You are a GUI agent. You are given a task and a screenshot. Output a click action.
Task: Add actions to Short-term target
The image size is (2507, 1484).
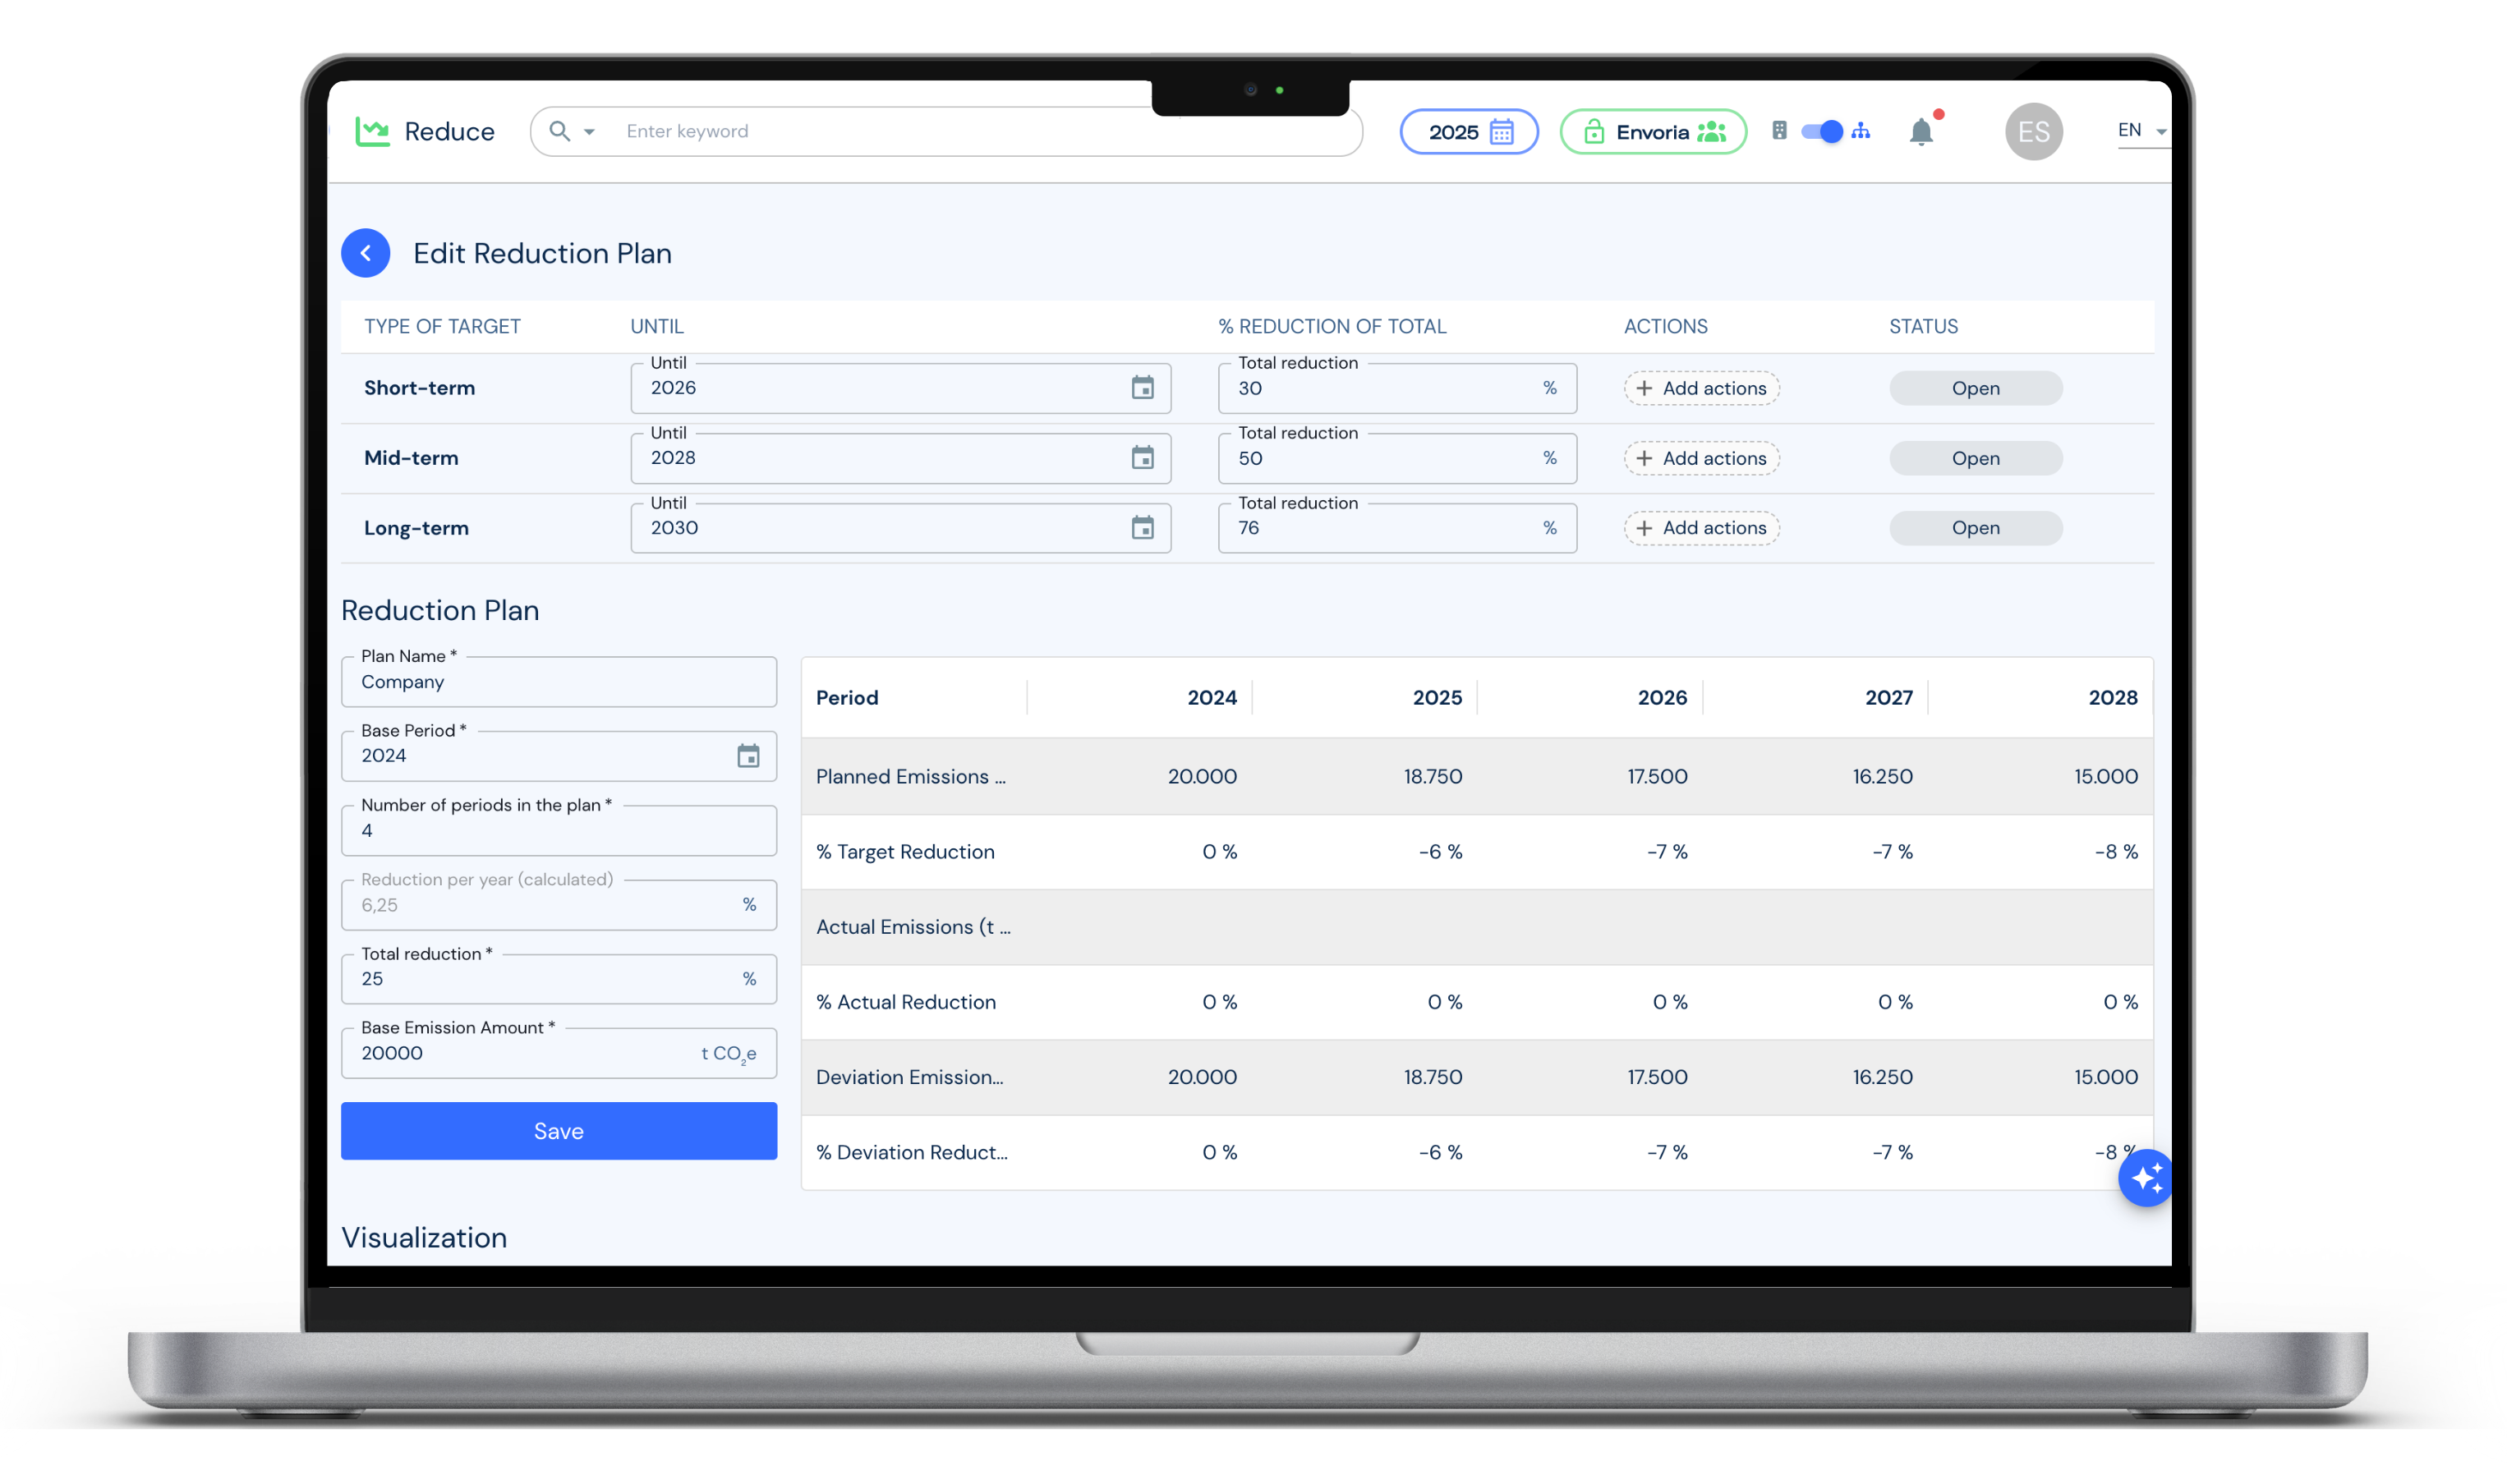(x=1700, y=388)
